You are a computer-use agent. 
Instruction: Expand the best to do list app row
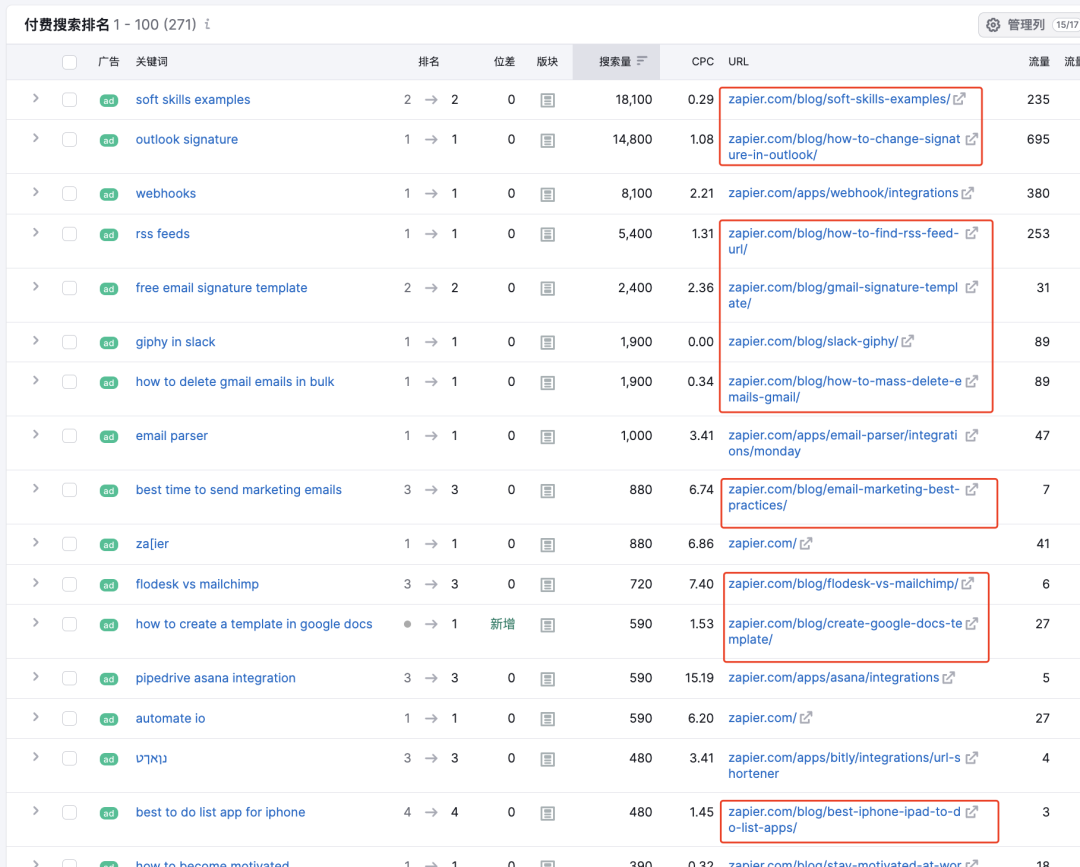pos(36,811)
